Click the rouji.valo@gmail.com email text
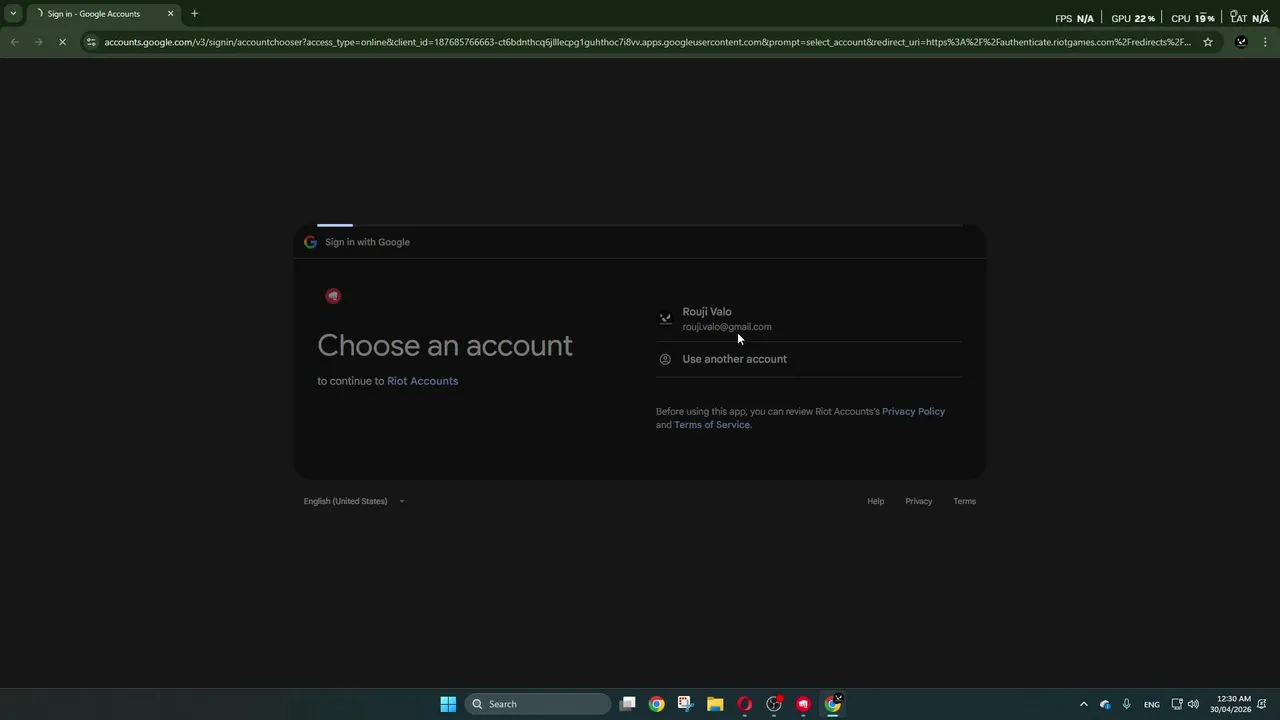 pos(727,327)
